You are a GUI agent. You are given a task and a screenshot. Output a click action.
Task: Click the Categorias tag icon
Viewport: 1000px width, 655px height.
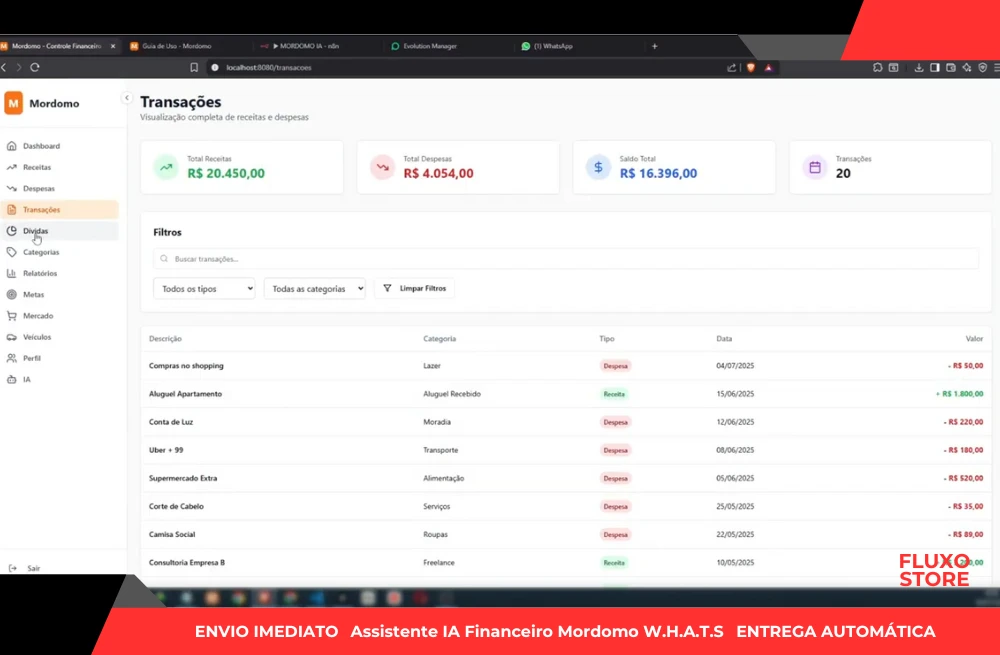(x=12, y=252)
